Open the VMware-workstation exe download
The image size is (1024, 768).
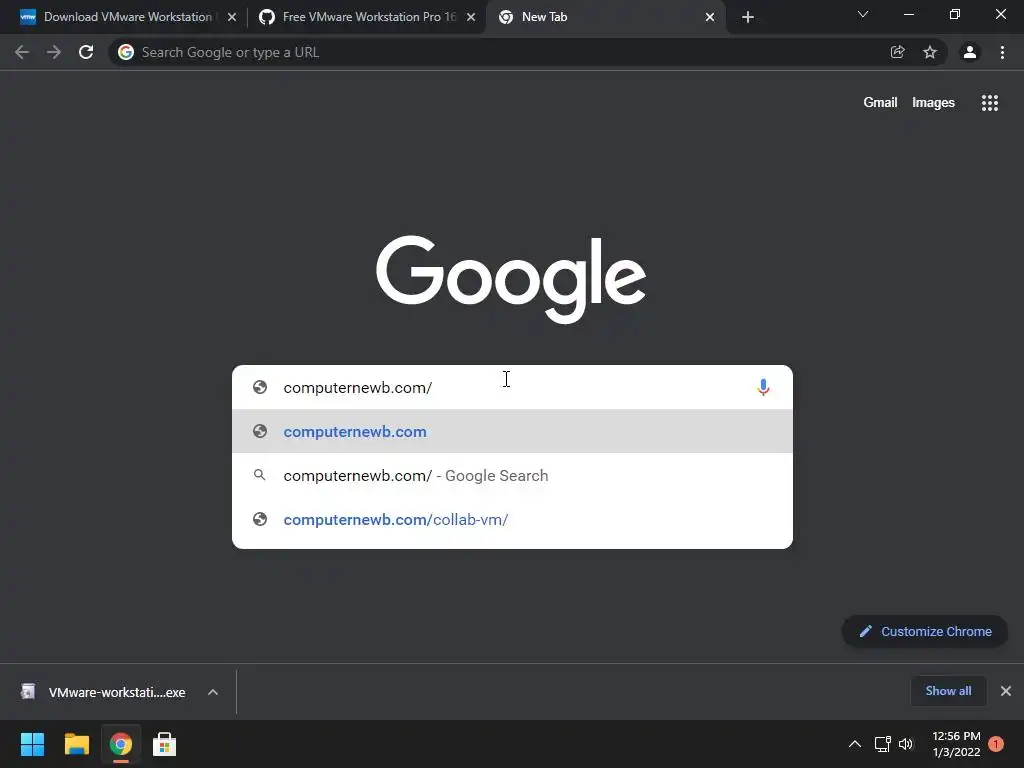tap(104, 692)
